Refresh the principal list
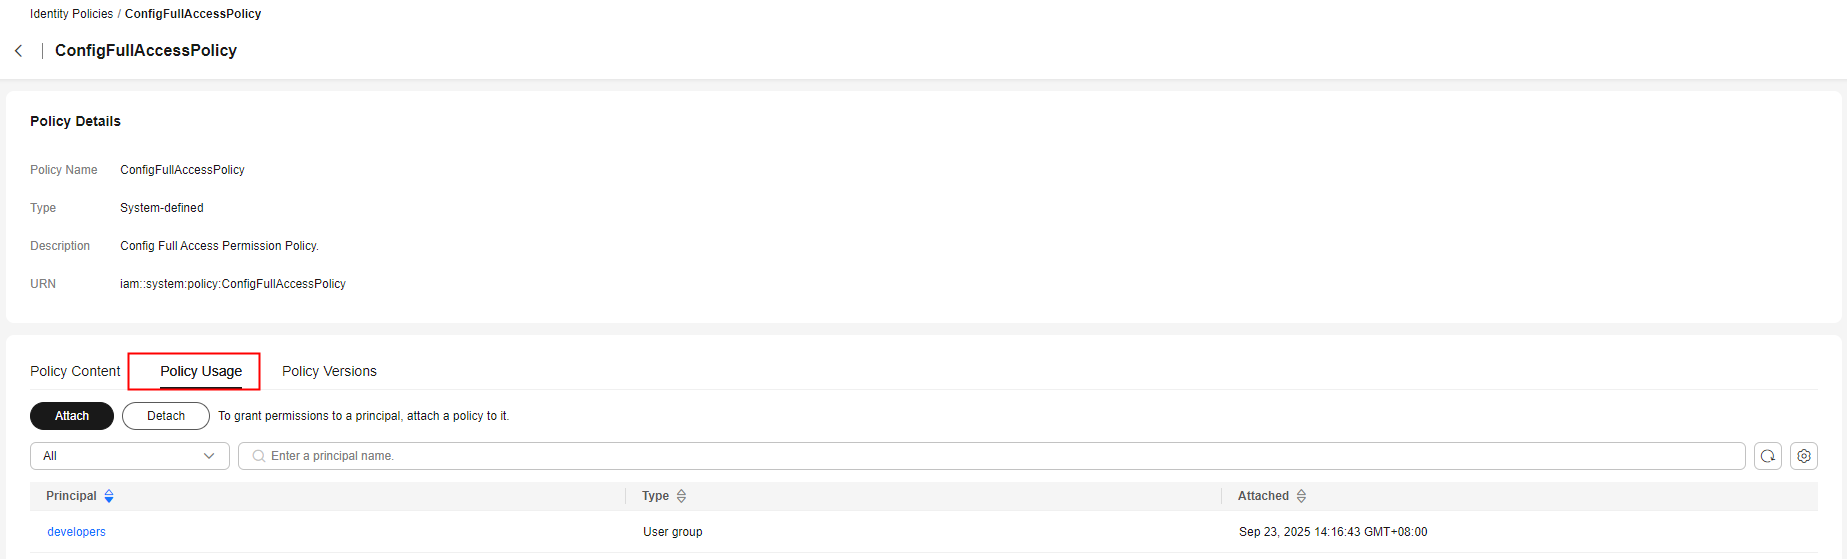This screenshot has width=1847, height=559. pos(1768,456)
